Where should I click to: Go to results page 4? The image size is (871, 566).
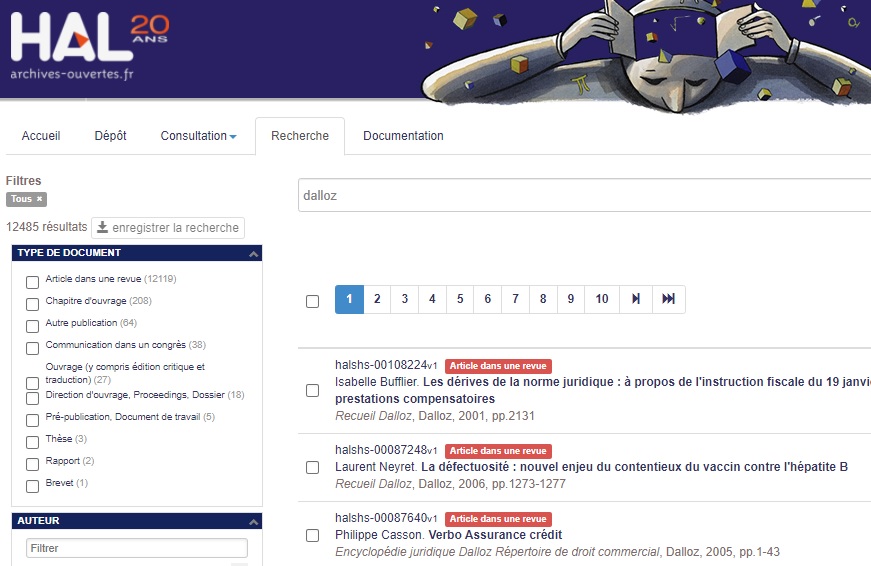(x=432, y=299)
